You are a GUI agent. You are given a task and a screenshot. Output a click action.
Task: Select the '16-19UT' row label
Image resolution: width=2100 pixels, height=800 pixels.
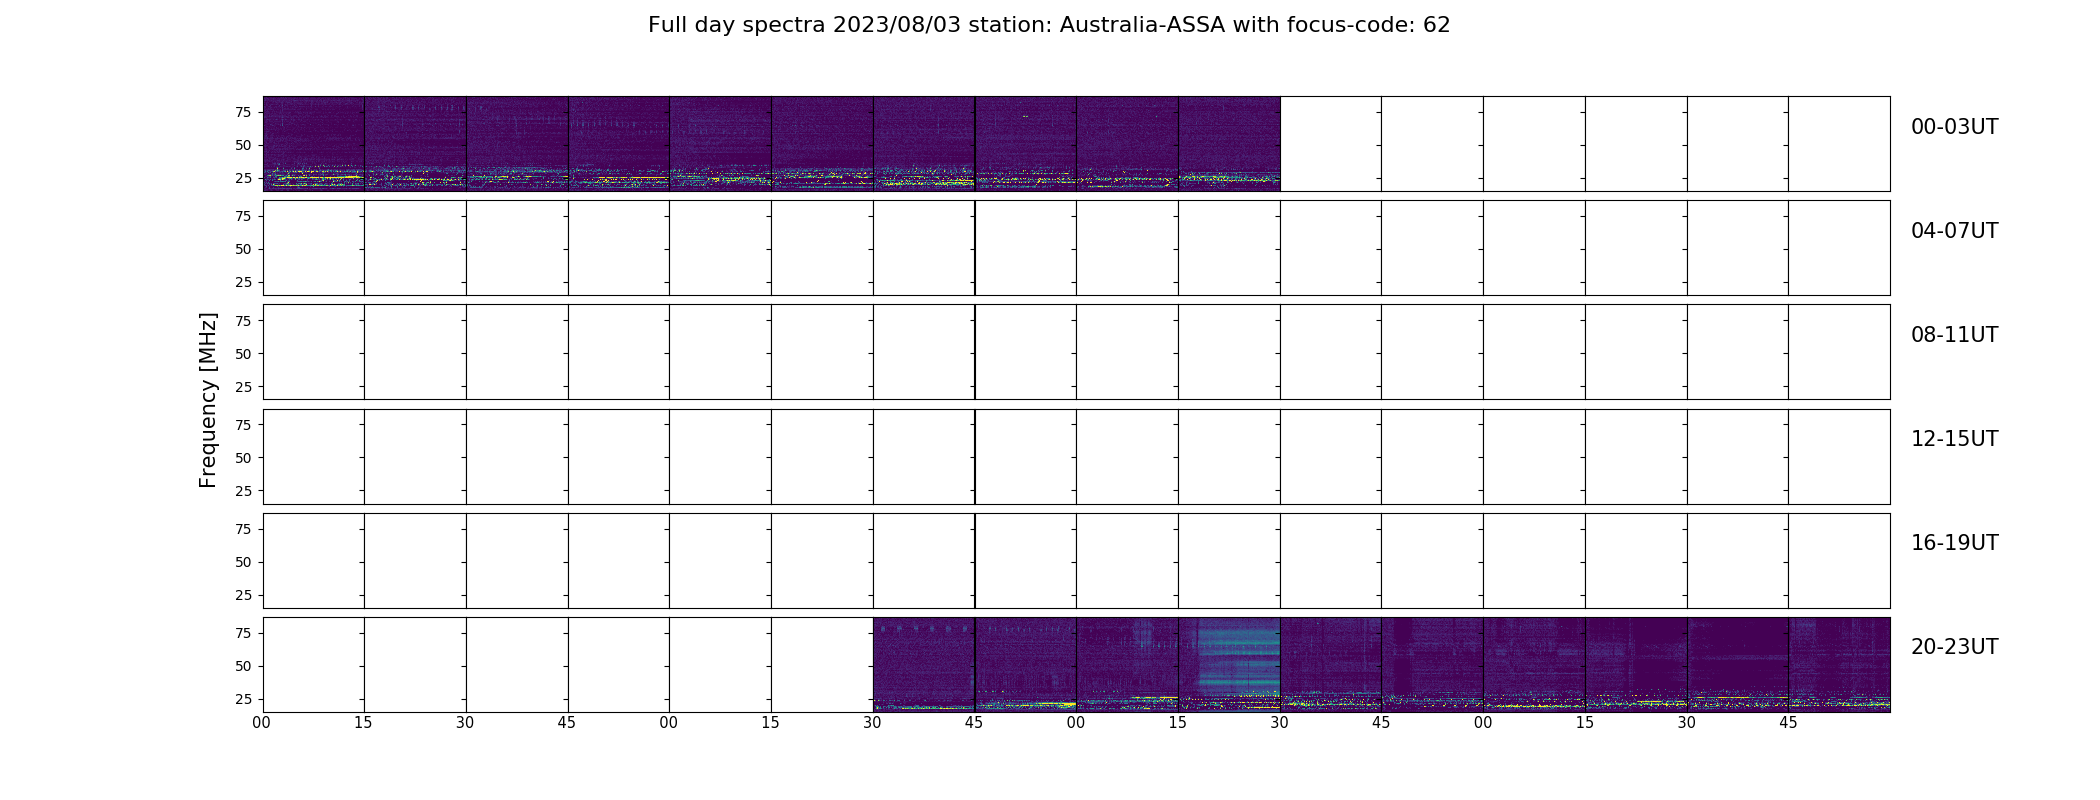[x=1954, y=543]
